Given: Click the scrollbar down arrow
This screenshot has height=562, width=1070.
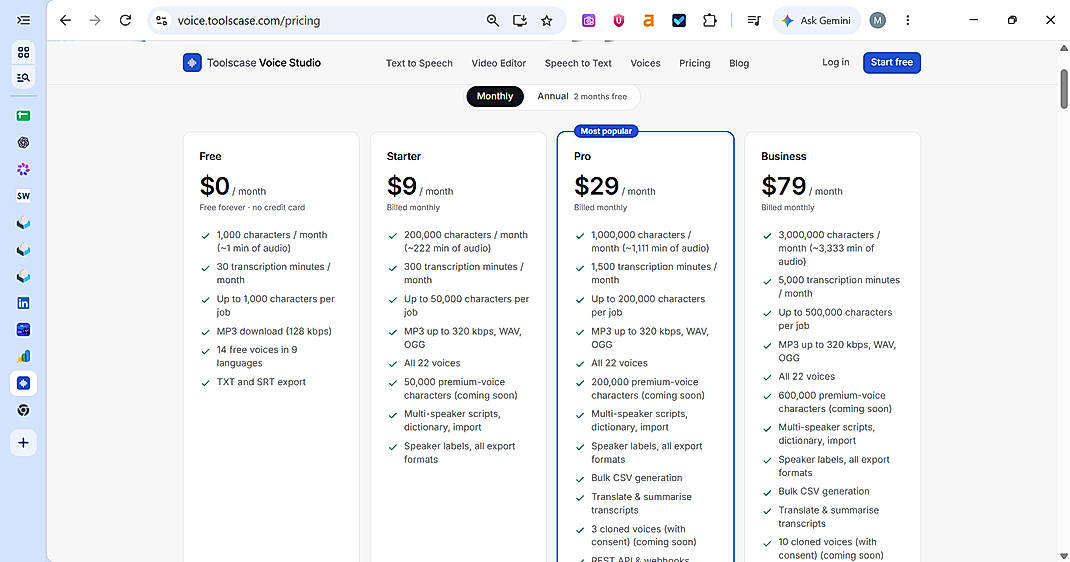Looking at the screenshot, I should point(1063,556).
